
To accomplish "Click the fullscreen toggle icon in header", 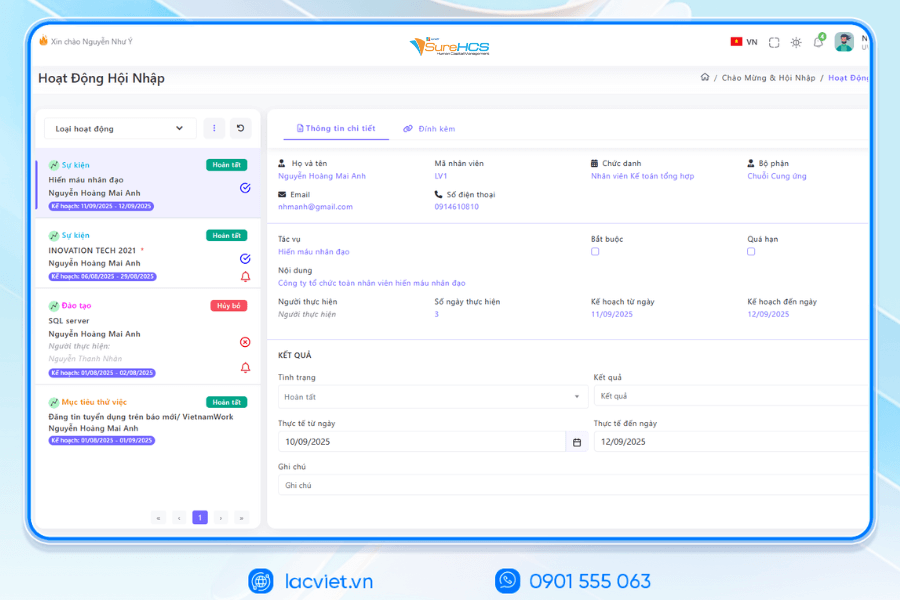I will click(x=774, y=42).
